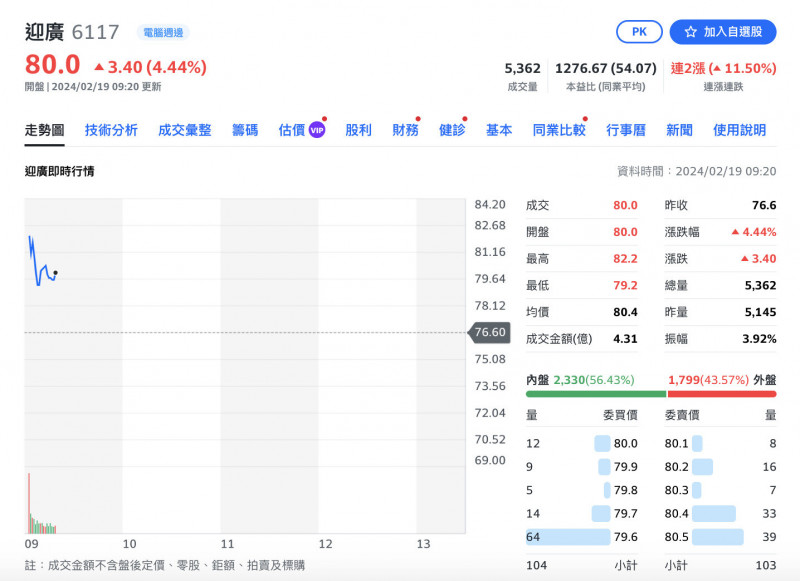Screen dimensions: 800x581
Task: Click the 成交金額(億) value 4.31
Action: [x=626, y=339]
